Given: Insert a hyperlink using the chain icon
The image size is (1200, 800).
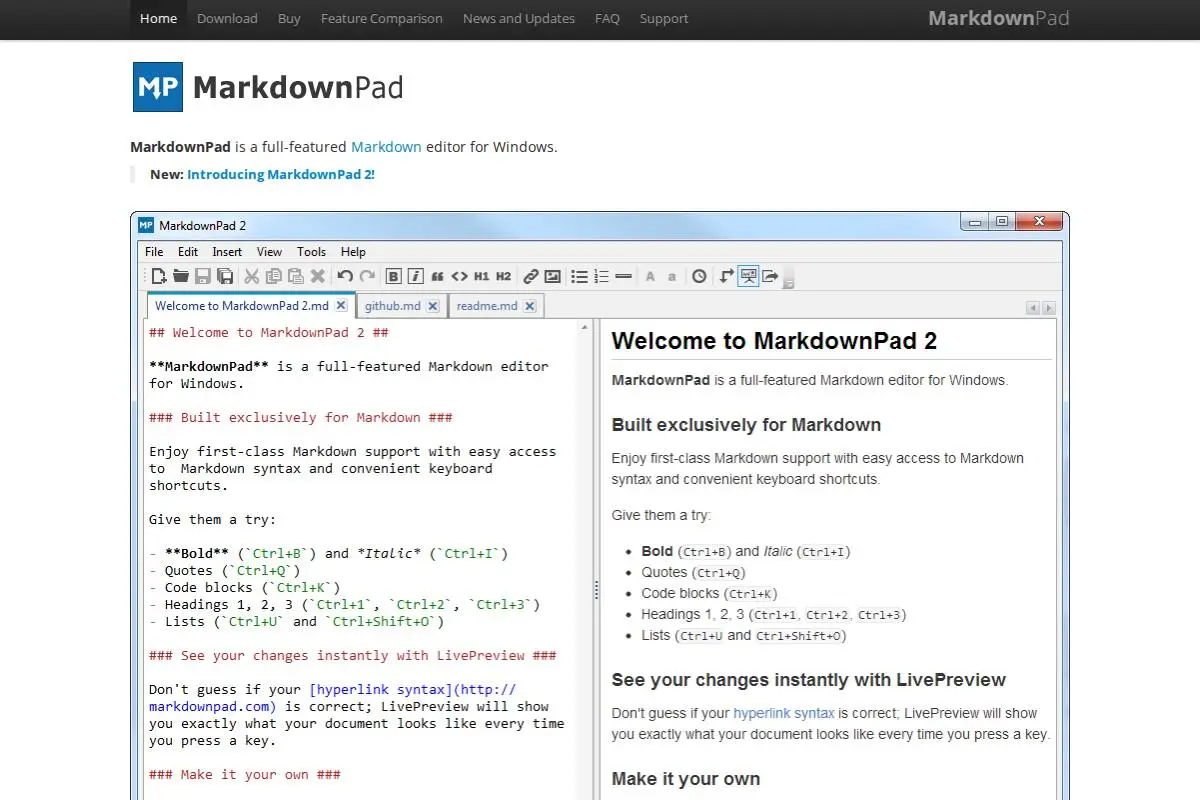Looking at the screenshot, I should tap(531, 276).
